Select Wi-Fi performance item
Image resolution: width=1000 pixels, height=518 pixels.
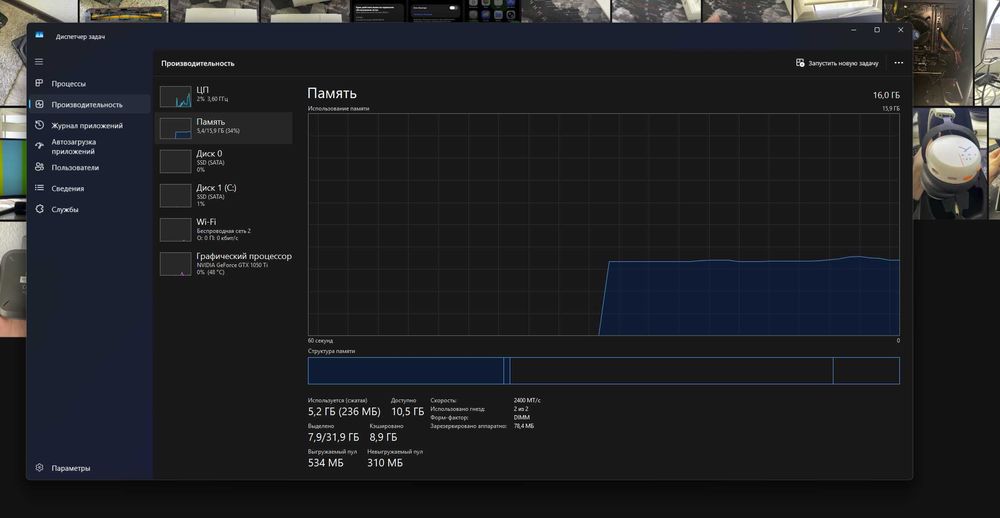[x=224, y=230]
